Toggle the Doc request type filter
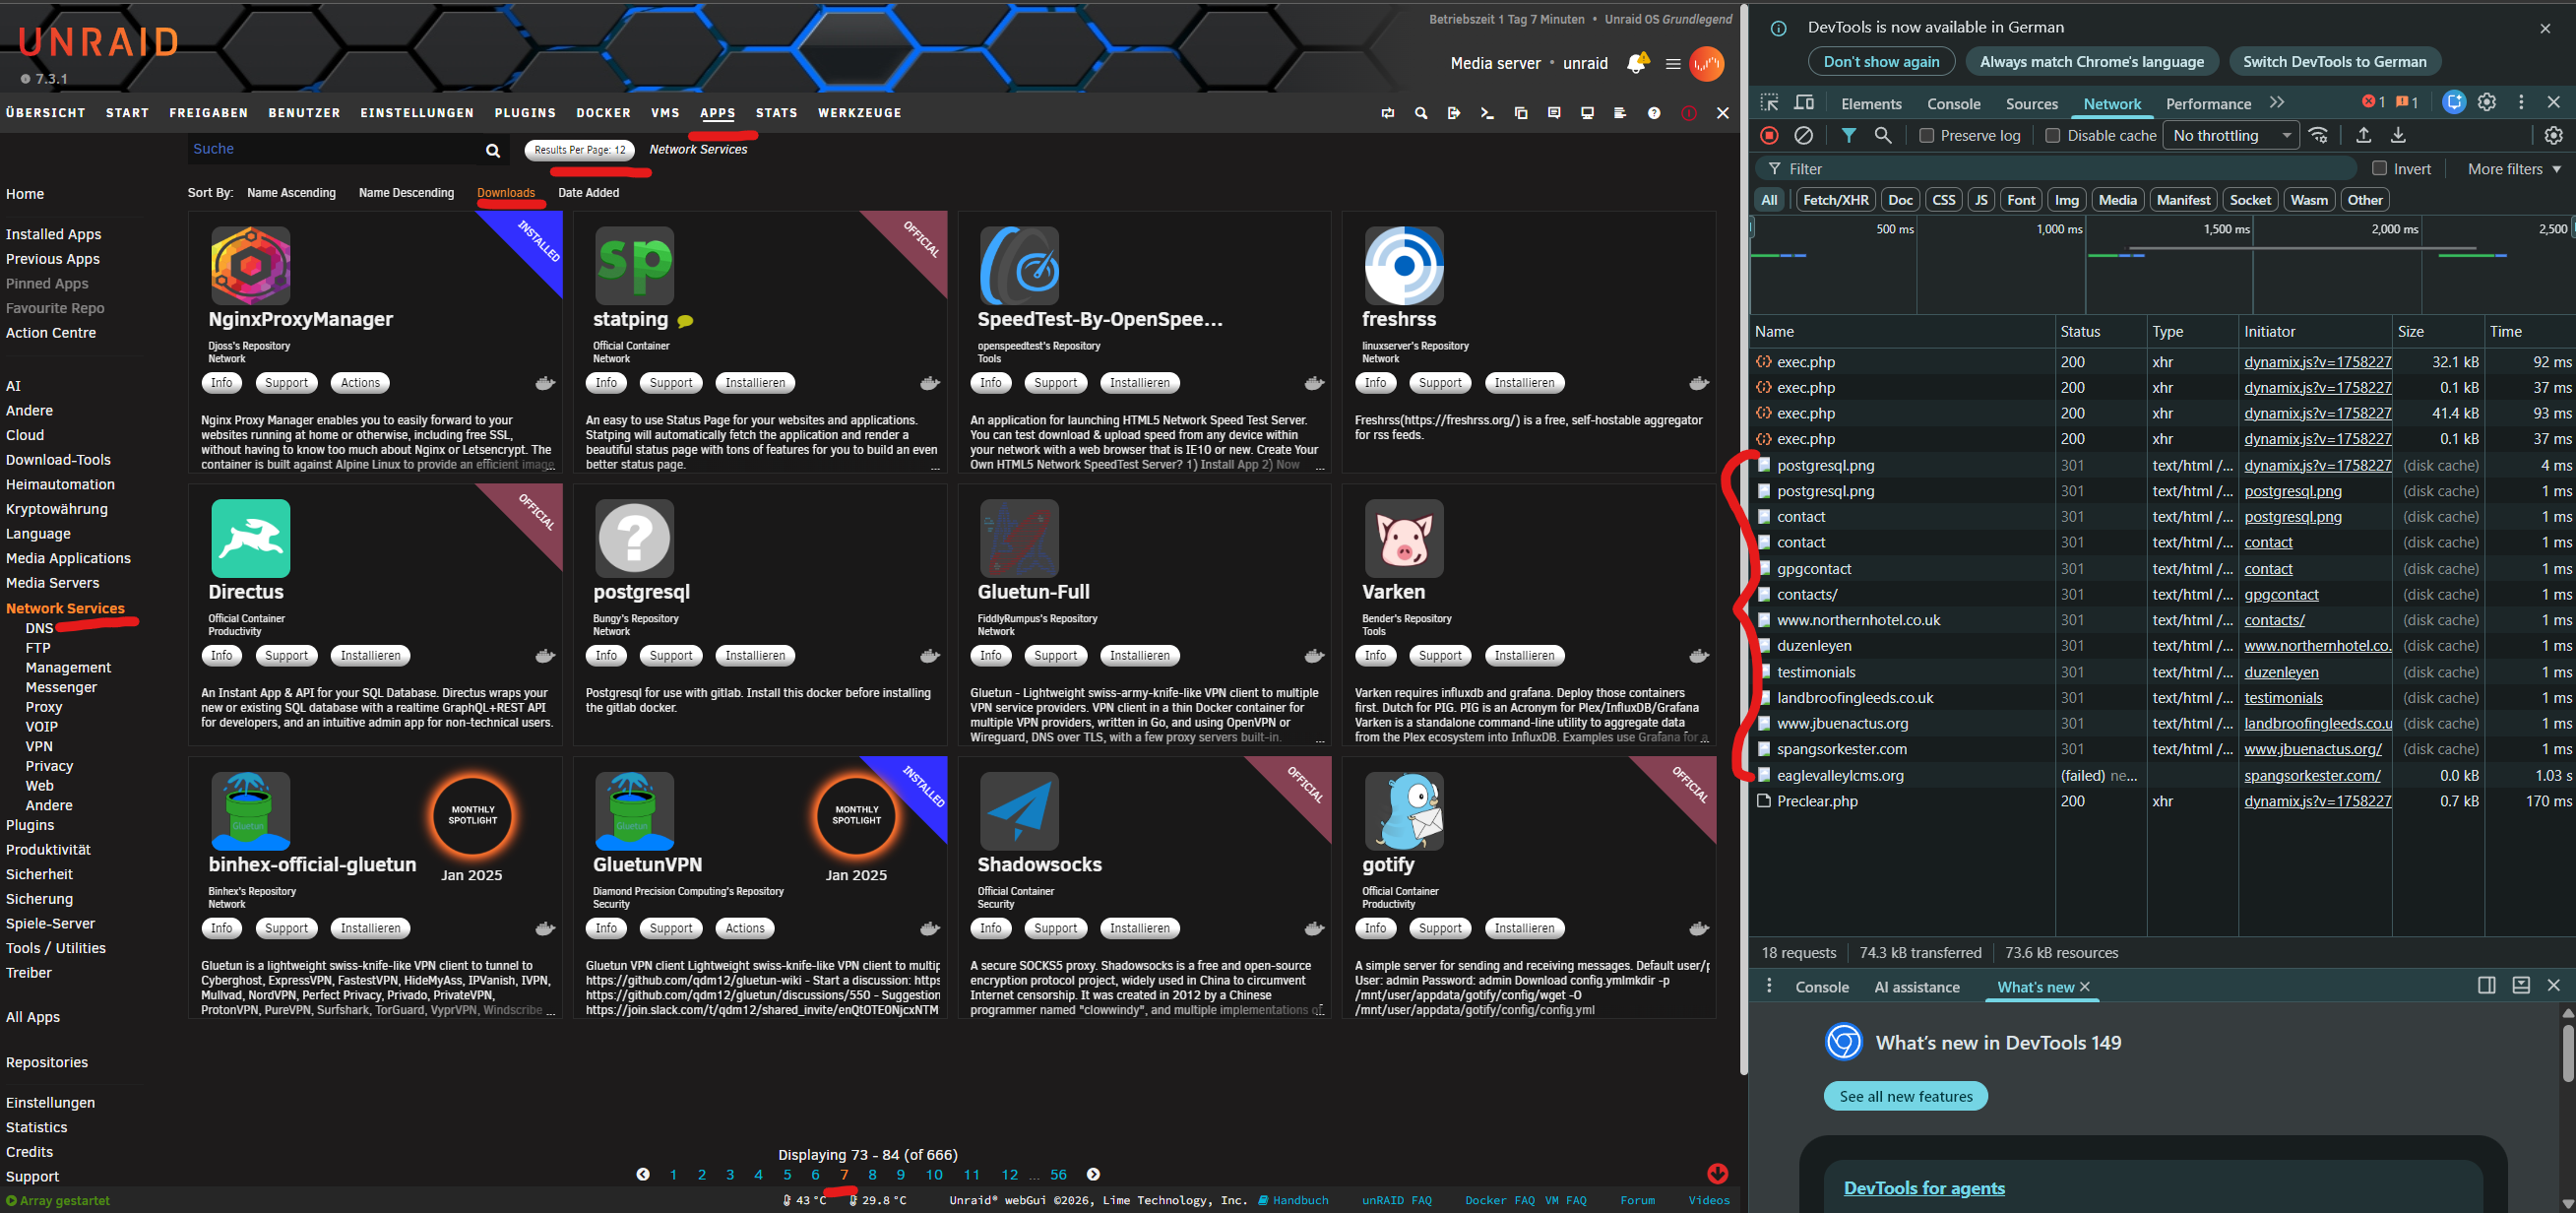The image size is (2576, 1213). pyautogui.click(x=1900, y=200)
